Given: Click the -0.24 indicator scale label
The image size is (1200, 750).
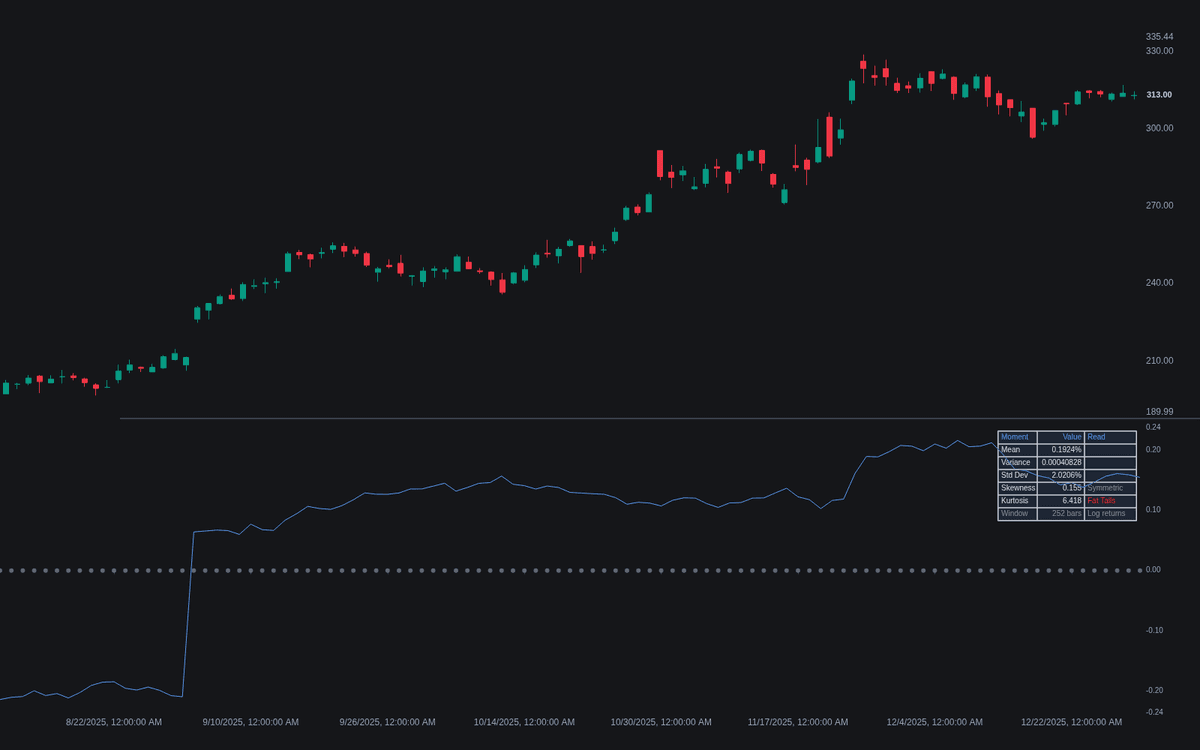Looking at the screenshot, I should point(1154,713).
